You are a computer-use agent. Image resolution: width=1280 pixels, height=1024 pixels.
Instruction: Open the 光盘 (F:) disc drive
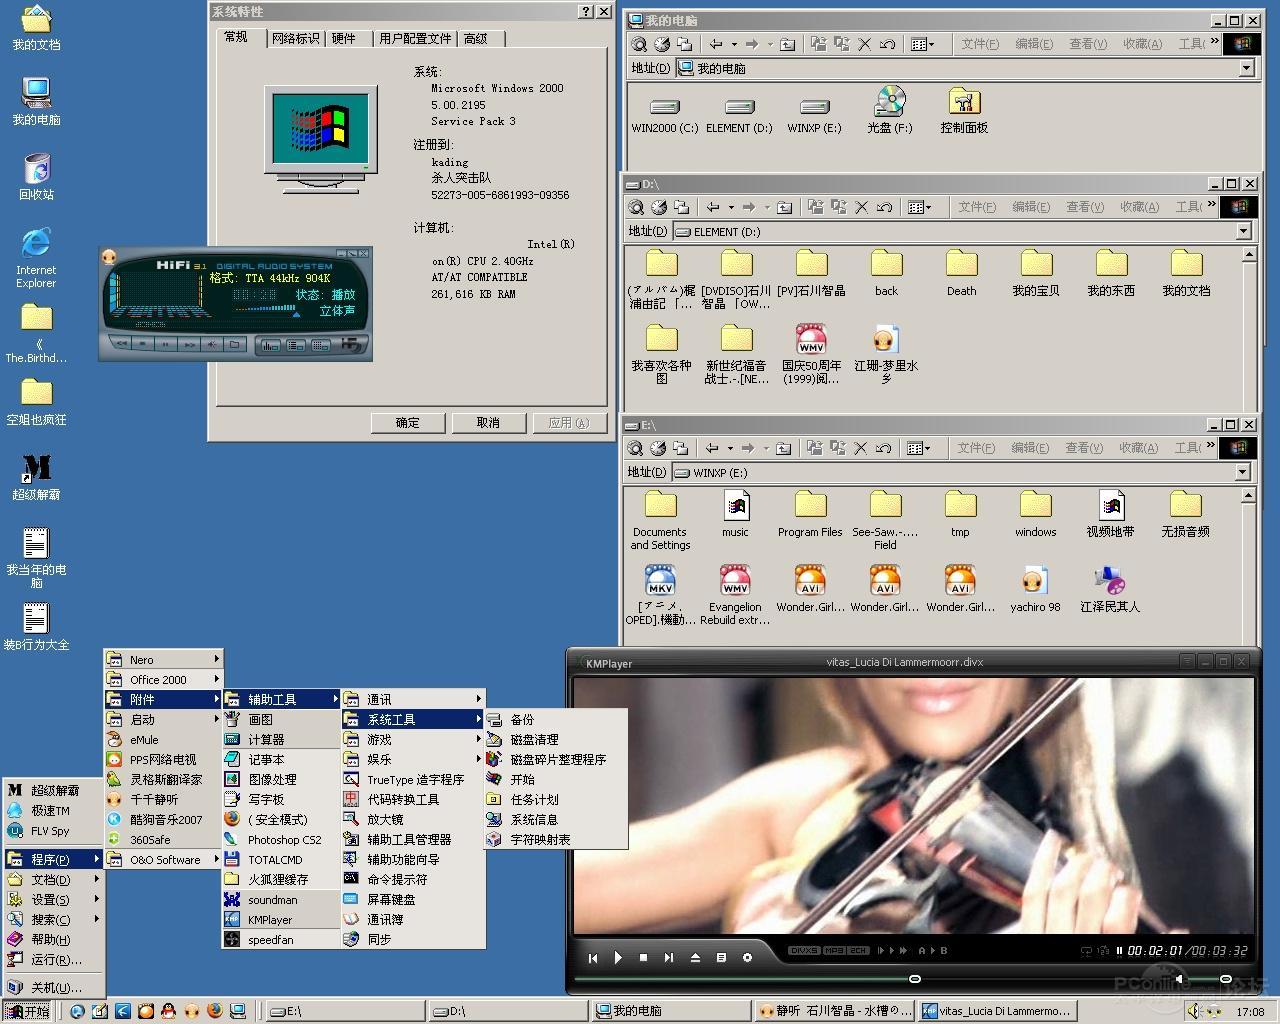click(x=889, y=110)
